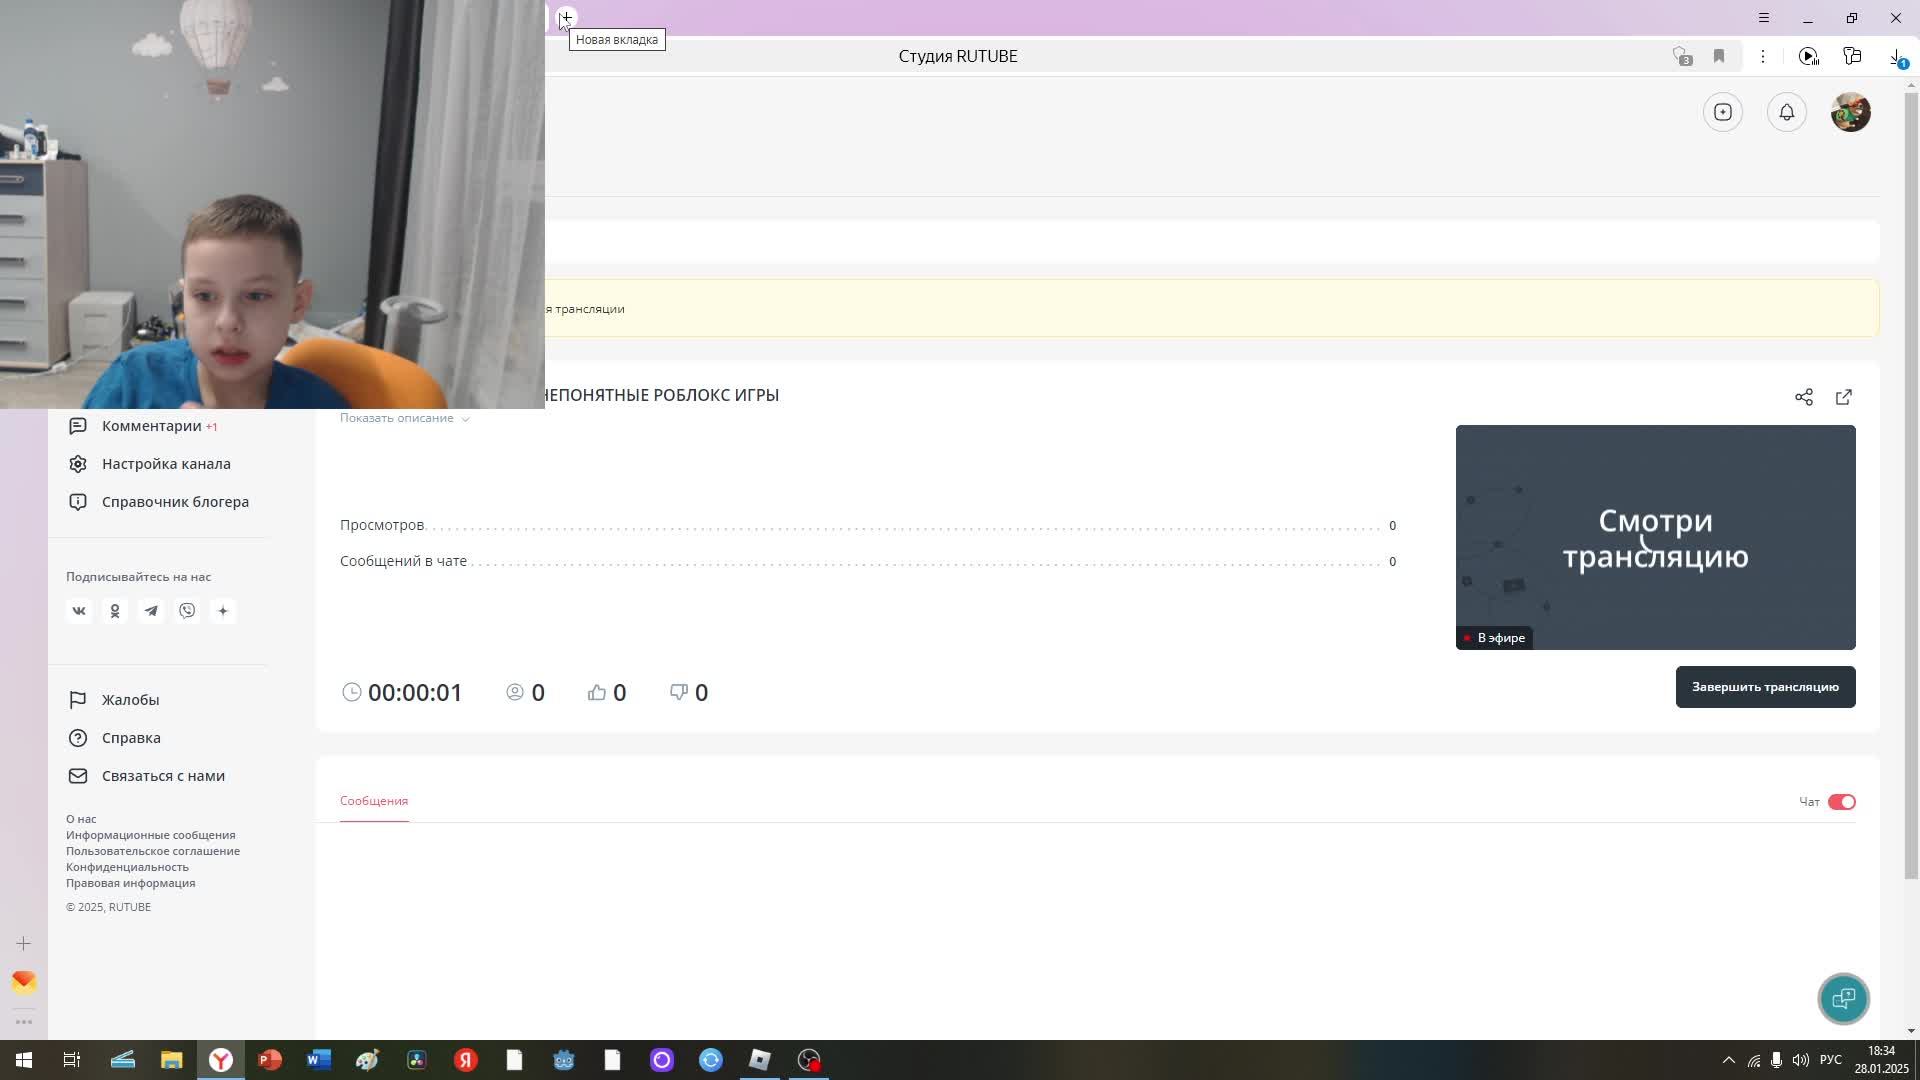This screenshot has width=1920, height=1080.
Task: Open the Telegram social link
Action: [x=151, y=611]
